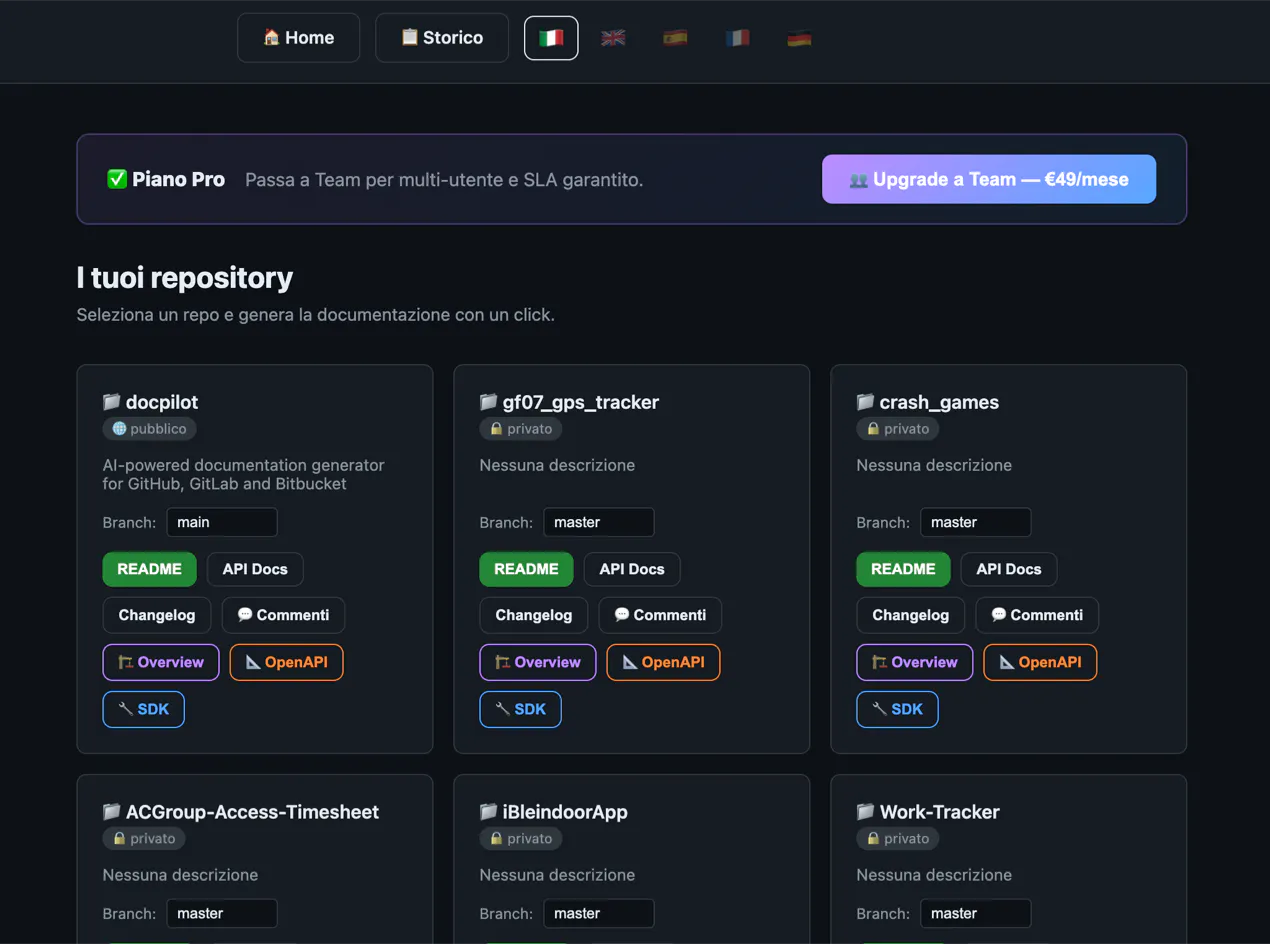Switch language to French flag
Image resolution: width=1270 pixels, height=944 pixels.
click(737, 38)
